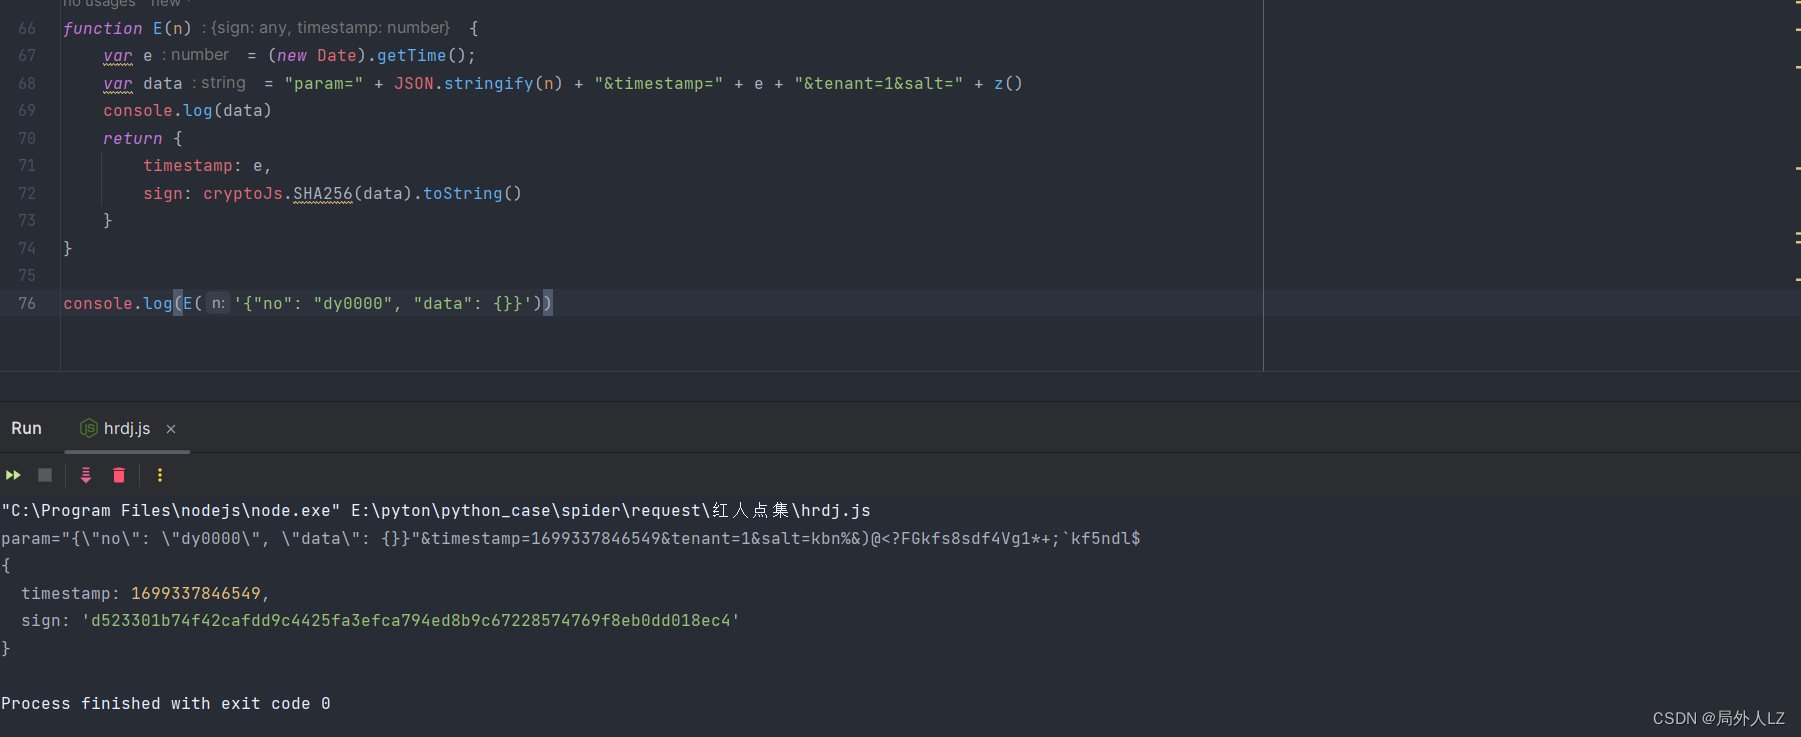Click the function name E on line 66
Image resolution: width=1801 pixels, height=737 pixels.
[158, 28]
